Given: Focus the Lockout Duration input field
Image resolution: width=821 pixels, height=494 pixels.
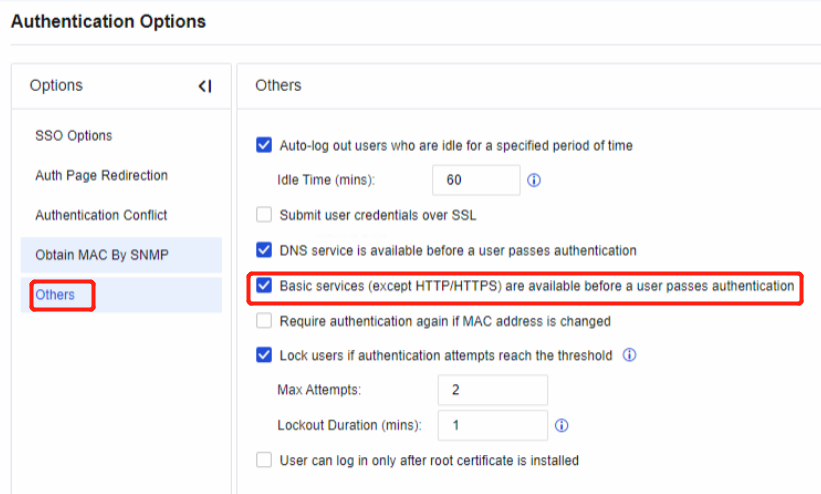Looking at the screenshot, I should coord(492,425).
